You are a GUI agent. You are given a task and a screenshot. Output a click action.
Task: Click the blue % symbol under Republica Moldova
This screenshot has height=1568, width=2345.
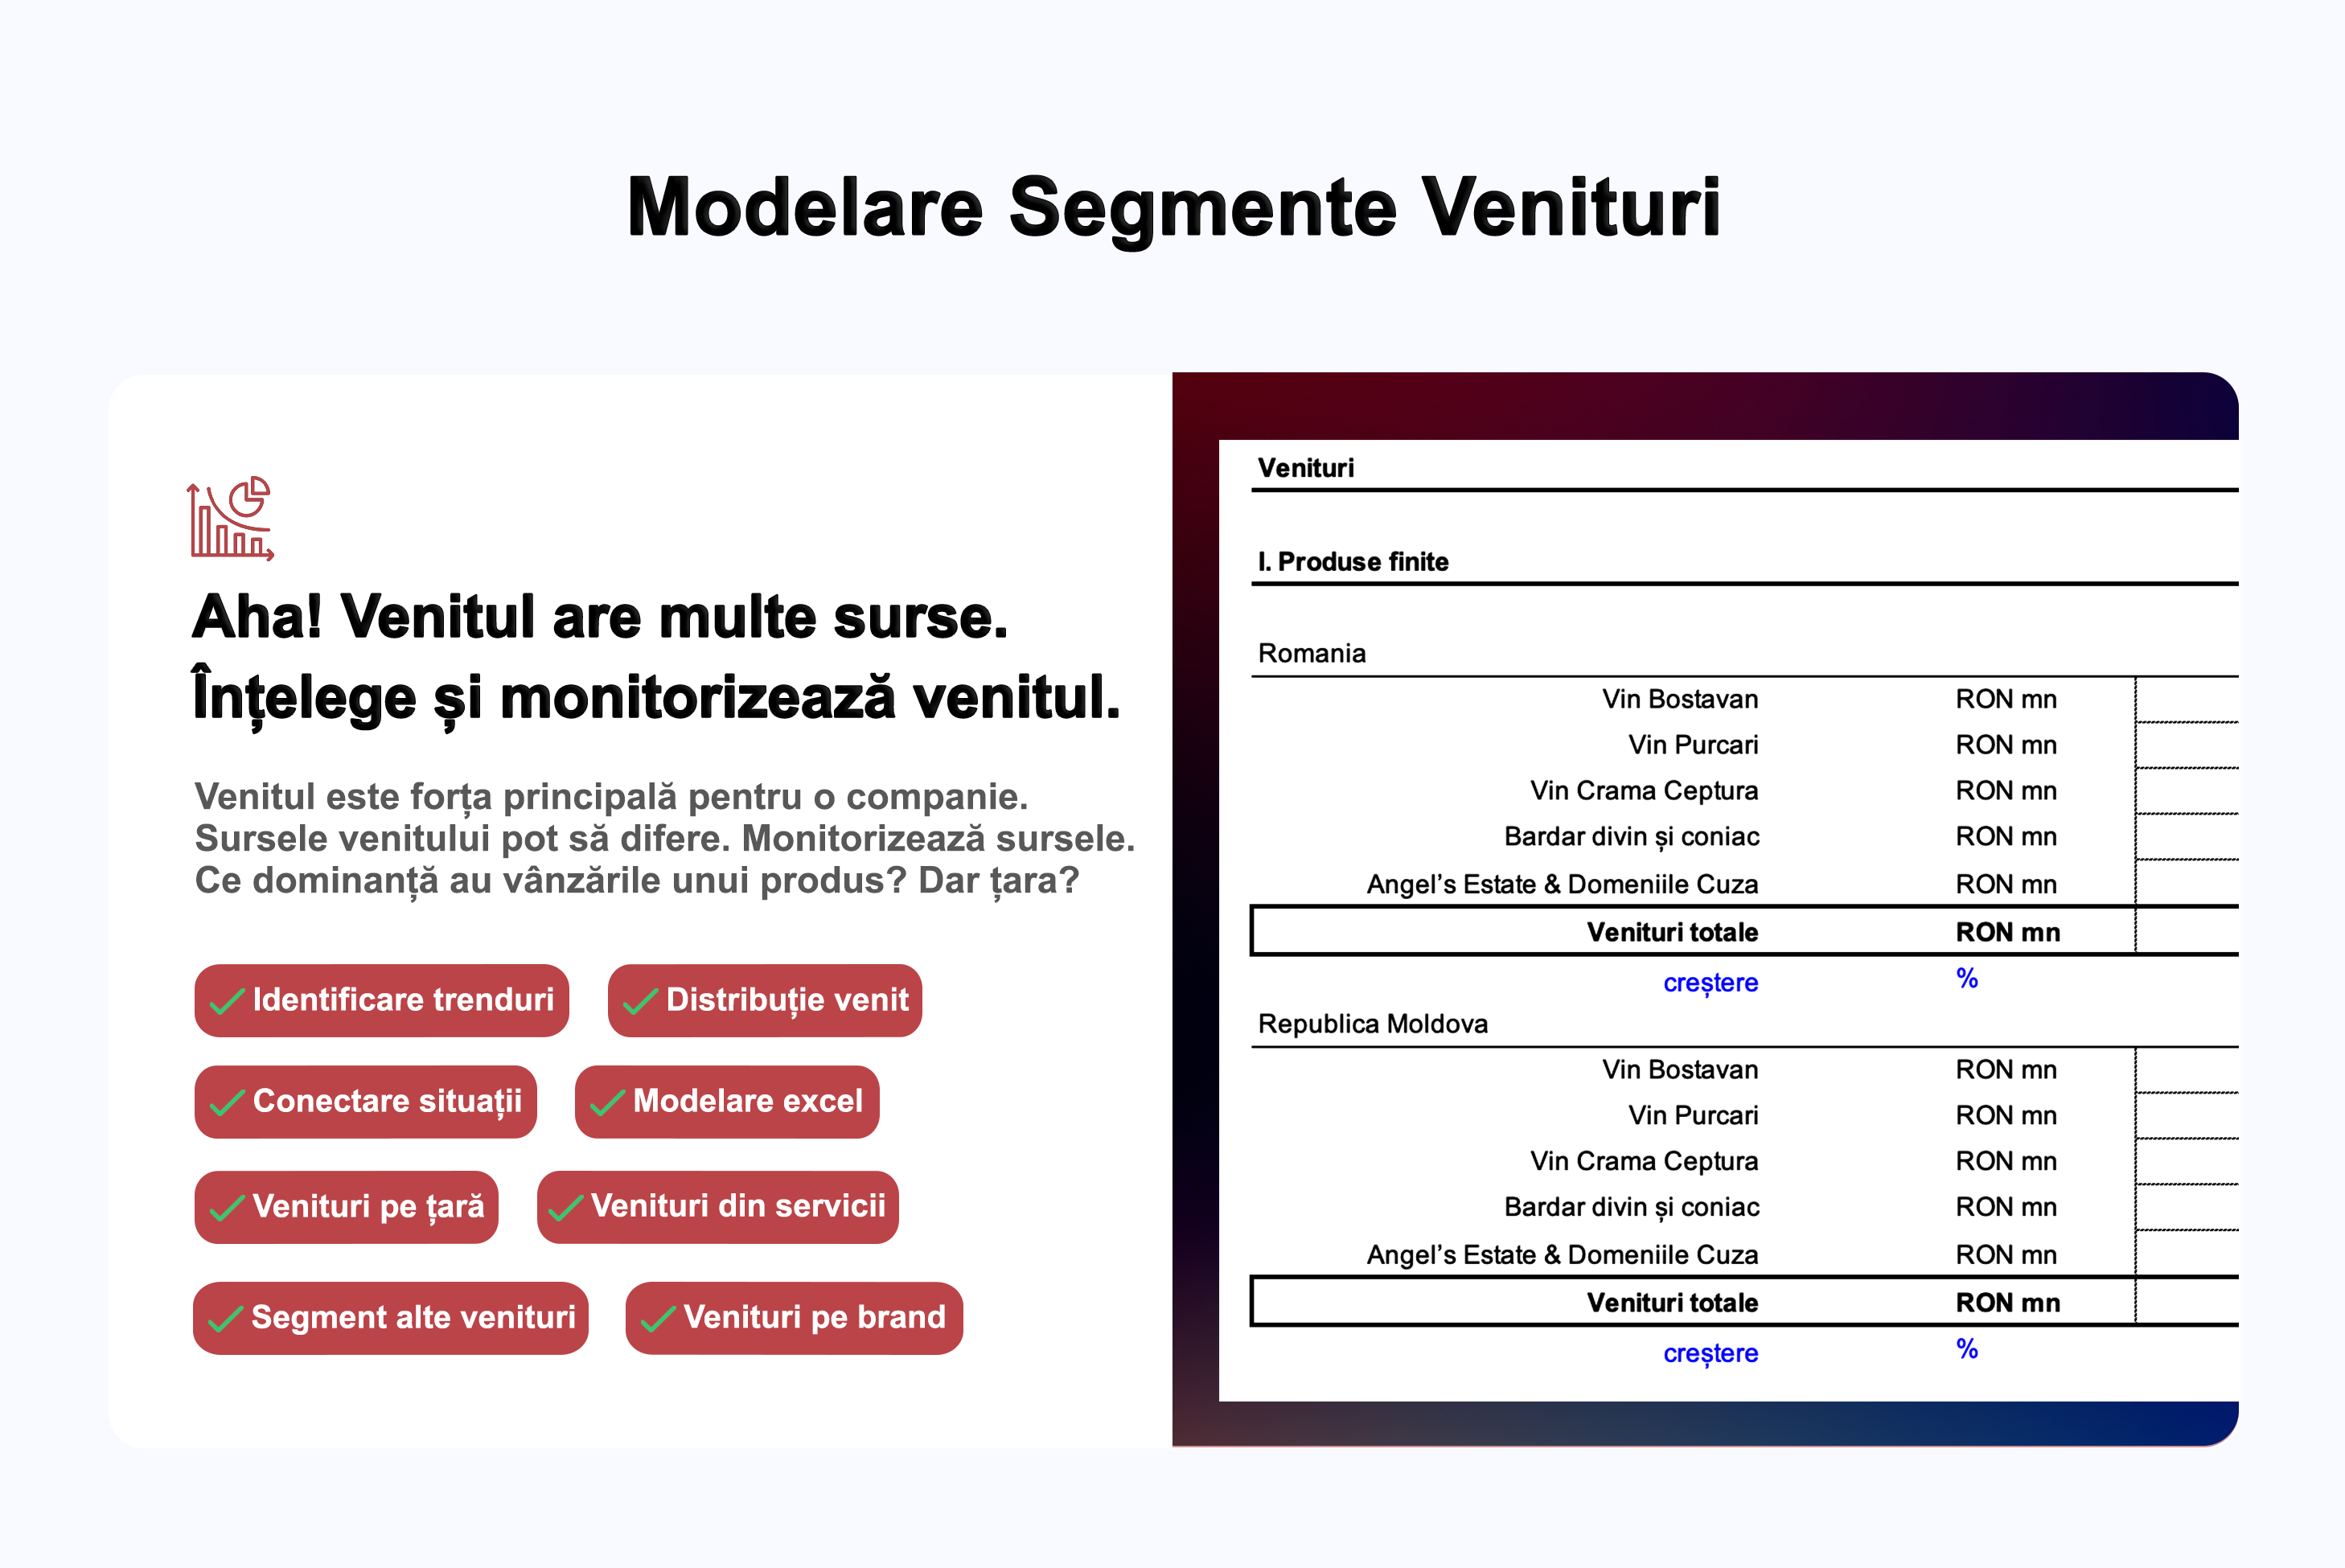click(x=1967, y=1350)
